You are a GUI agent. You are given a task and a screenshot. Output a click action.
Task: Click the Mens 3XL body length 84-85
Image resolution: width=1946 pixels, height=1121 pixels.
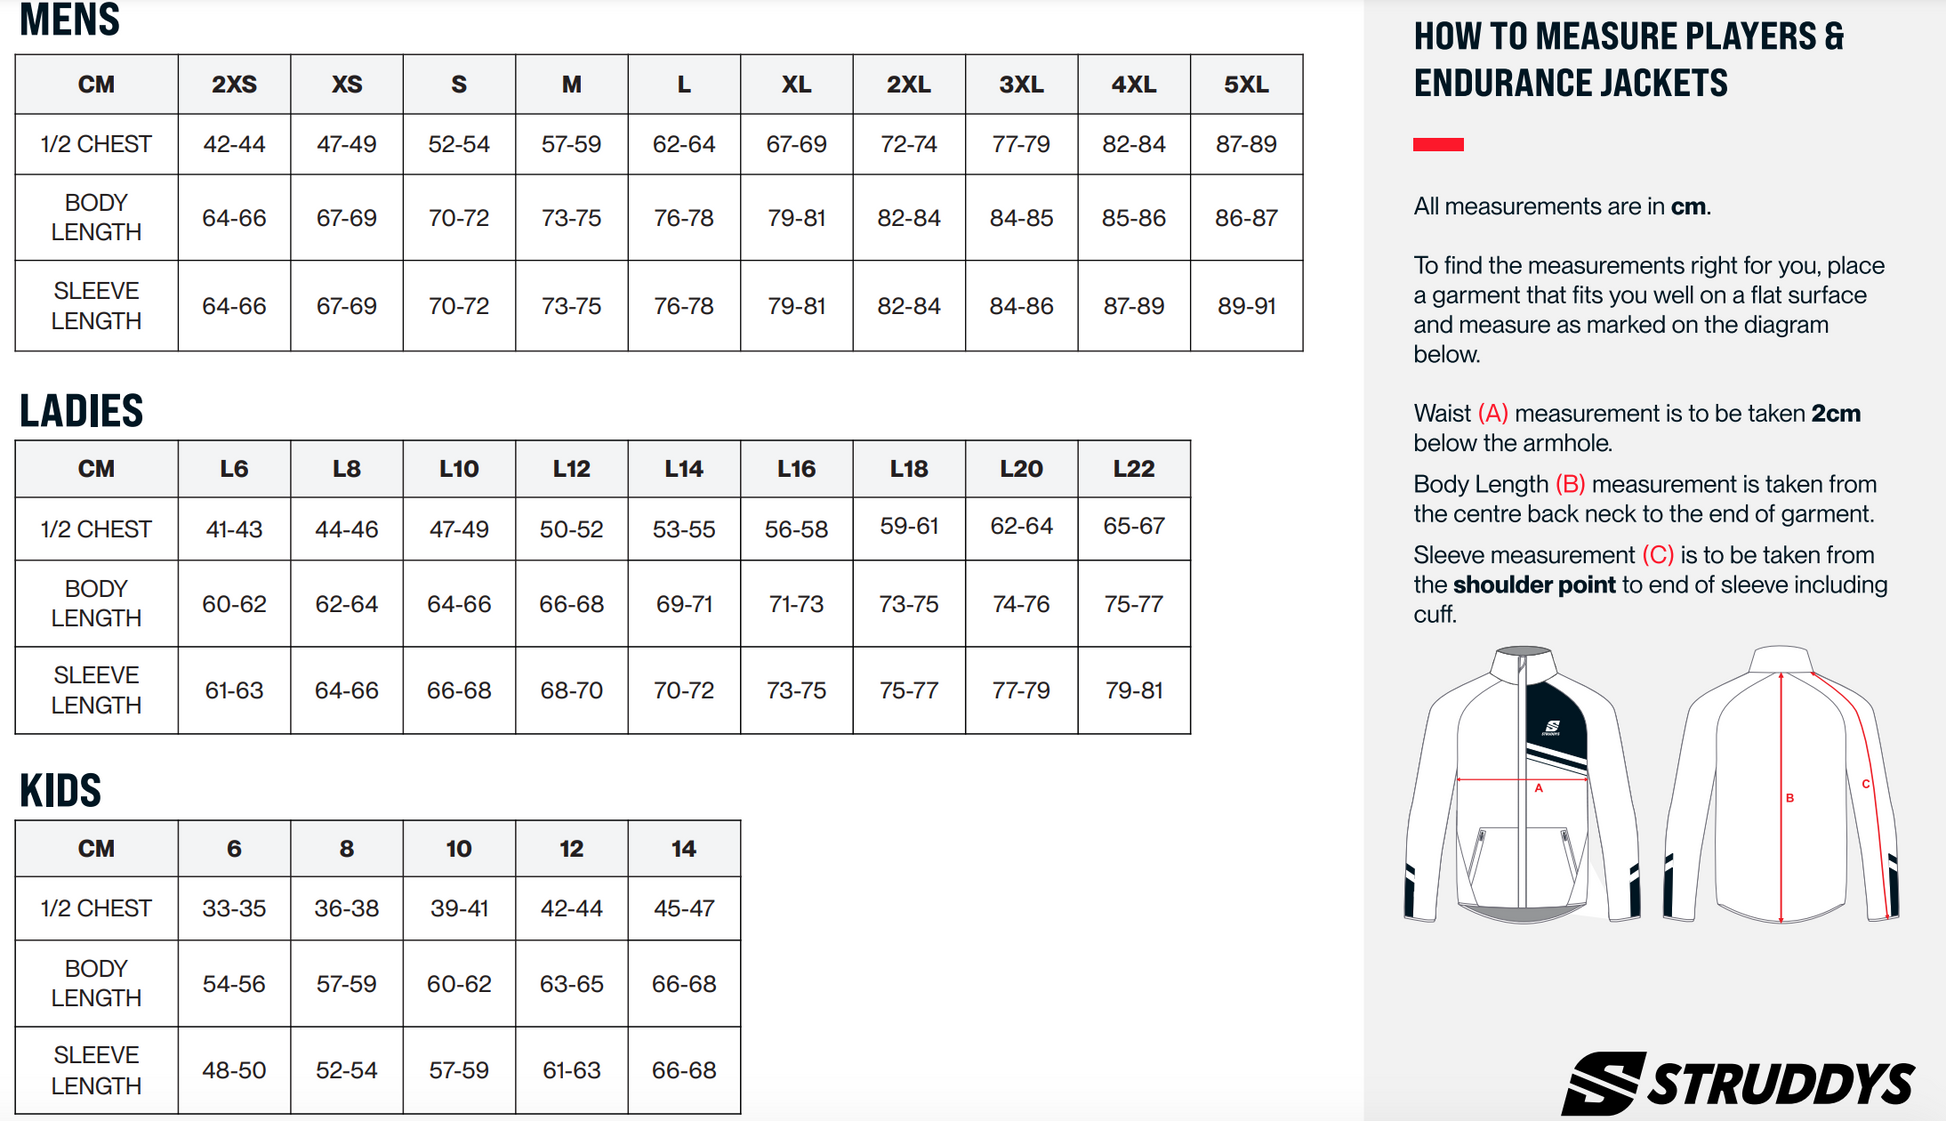pos(1021,218)
